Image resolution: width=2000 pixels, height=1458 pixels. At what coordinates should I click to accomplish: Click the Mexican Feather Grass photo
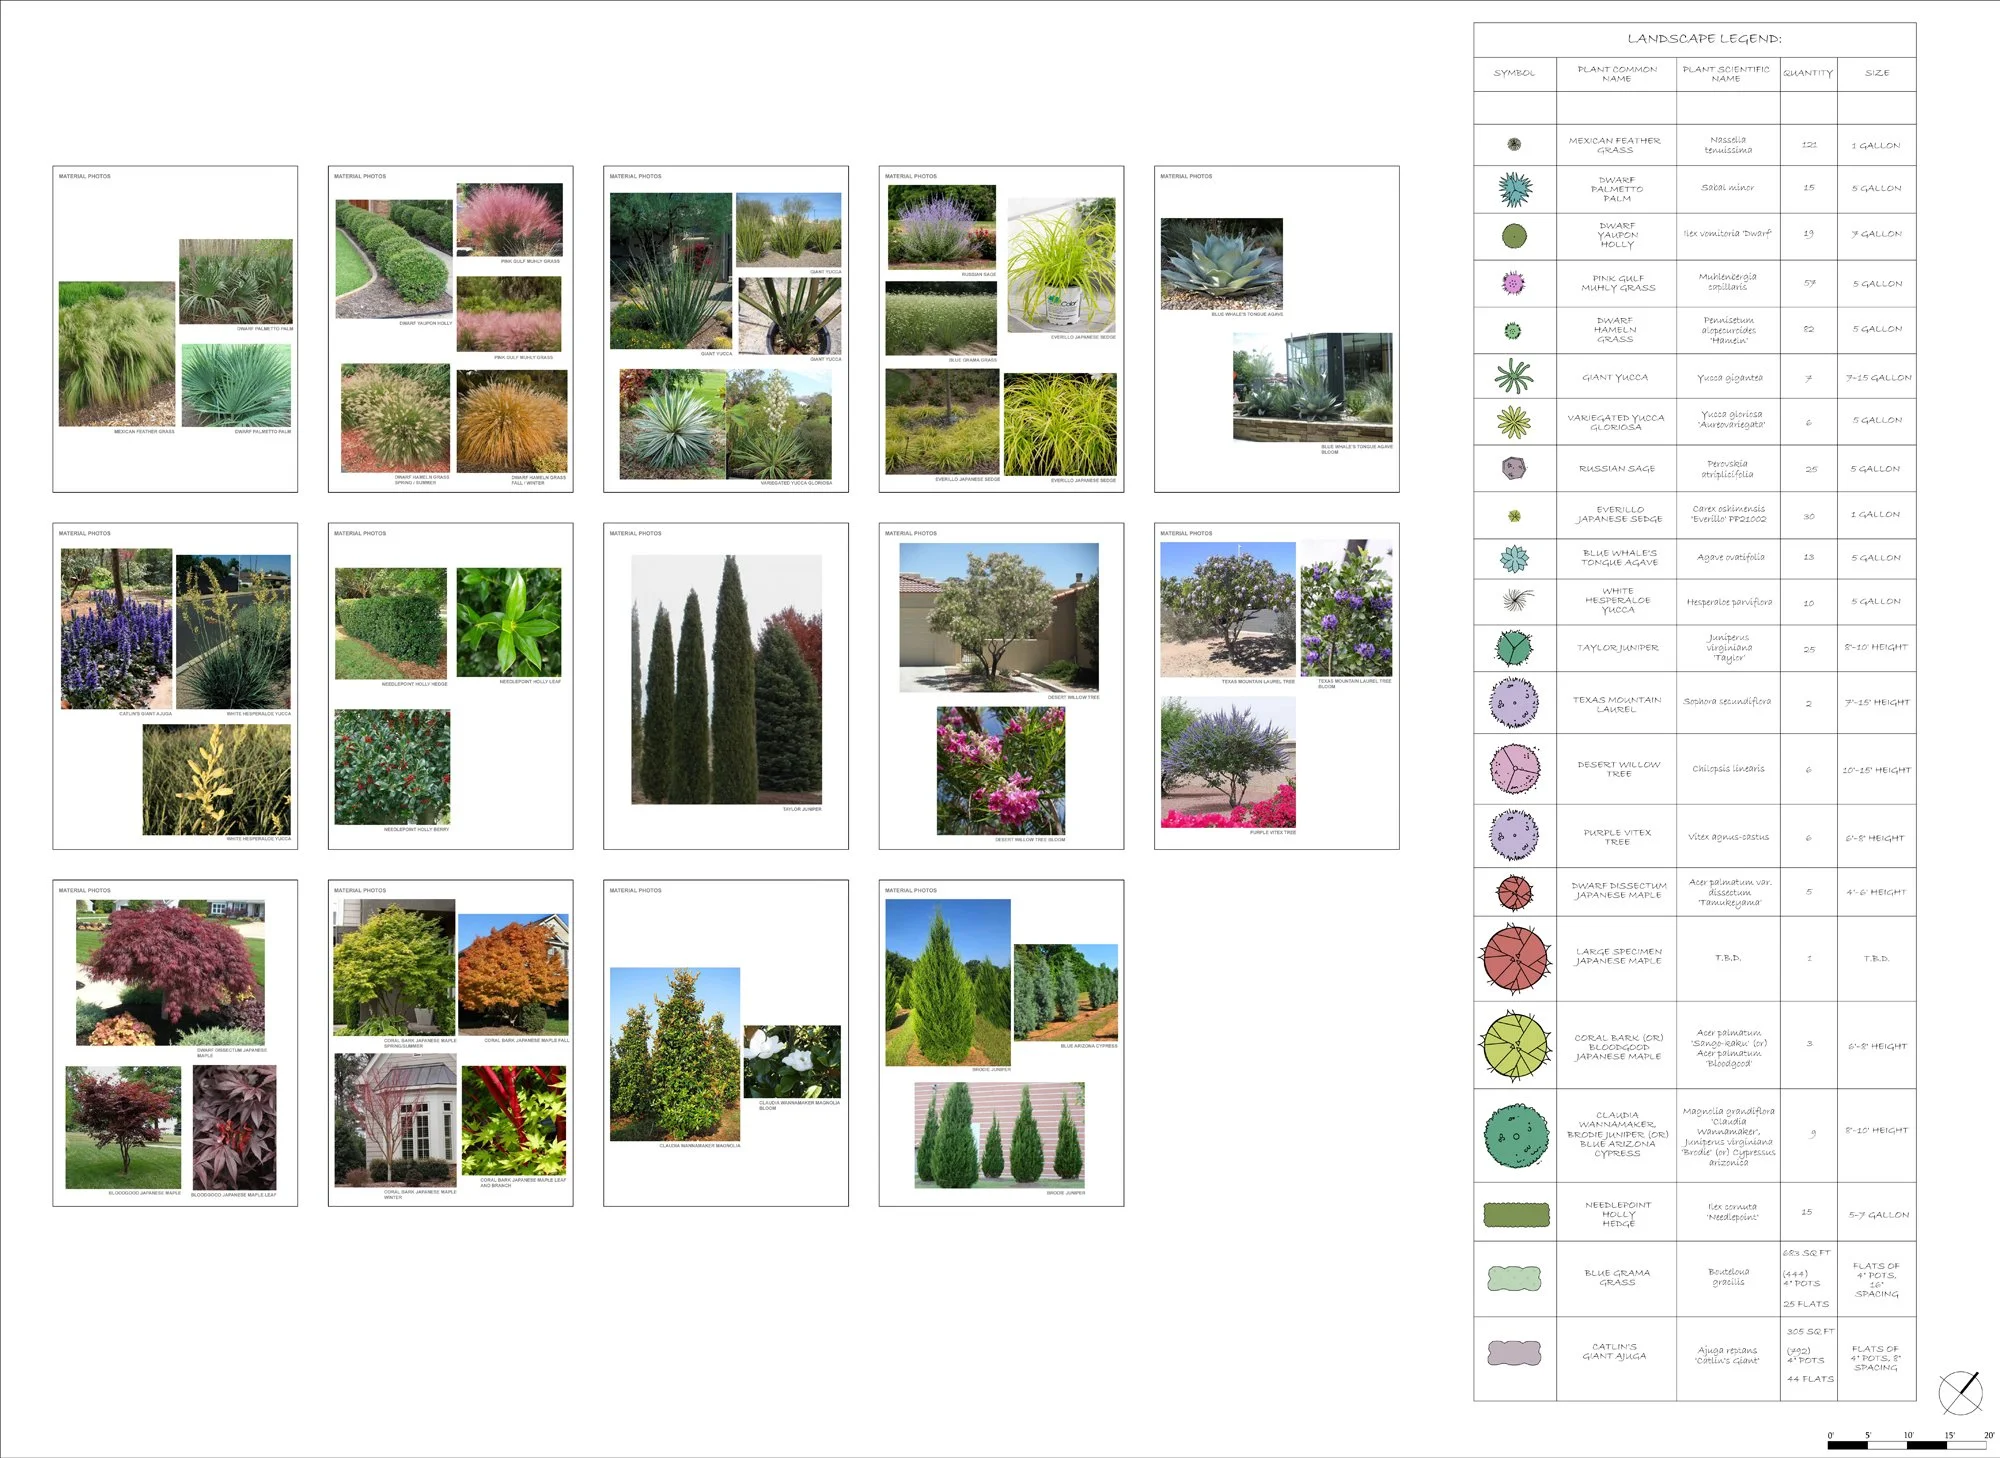click(x=116, y=354)
